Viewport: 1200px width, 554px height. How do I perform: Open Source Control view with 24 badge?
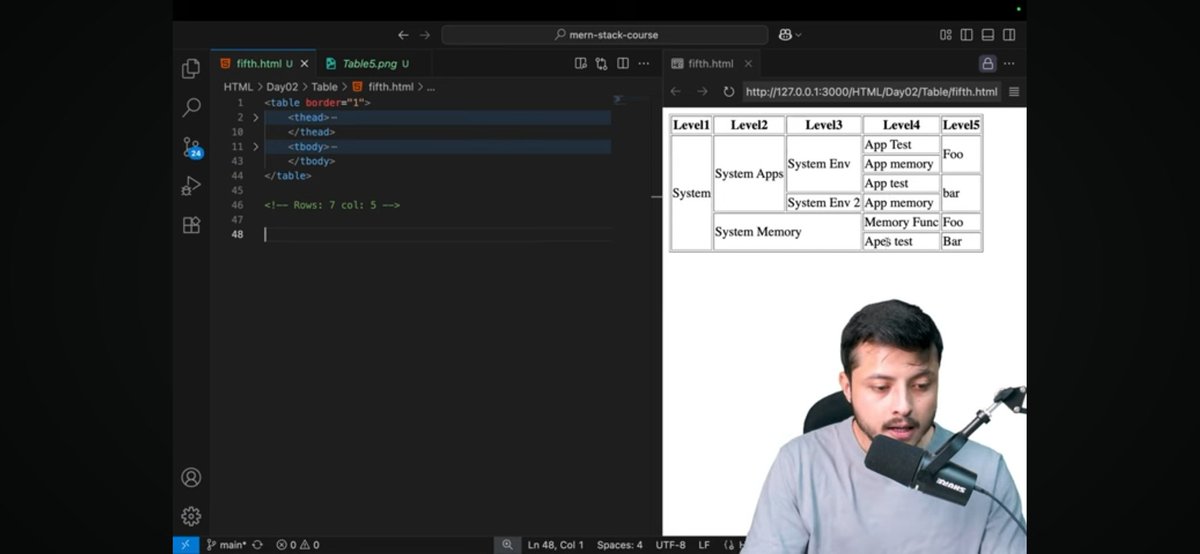tap(191, 147)
